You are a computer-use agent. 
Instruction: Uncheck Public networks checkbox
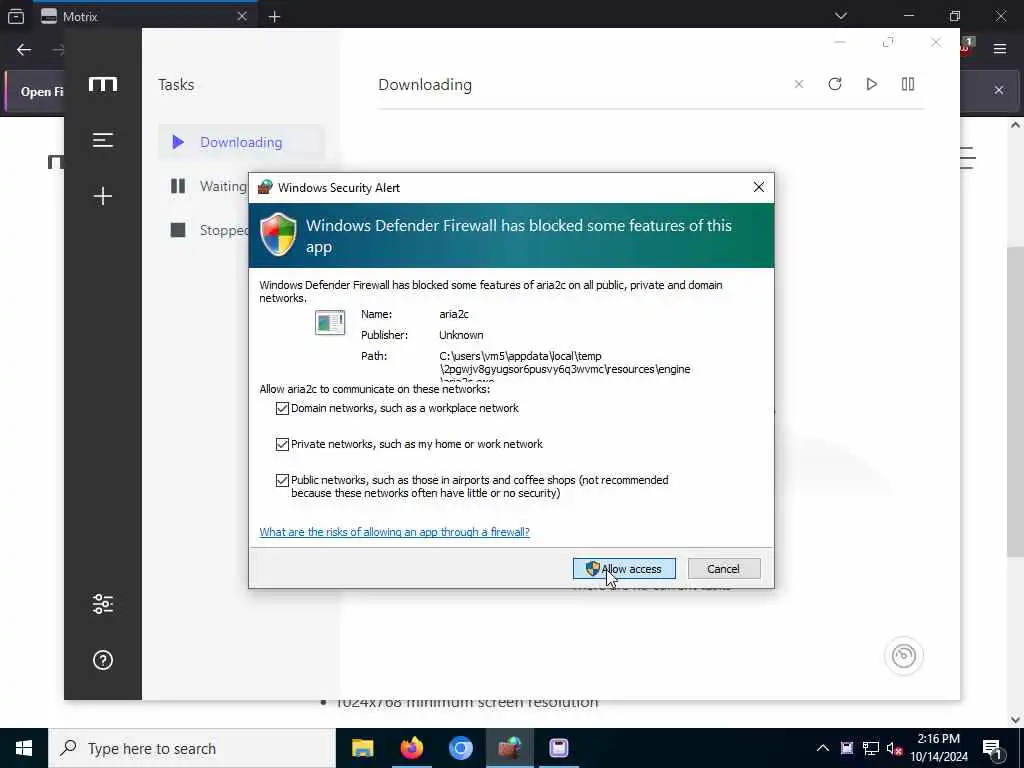tap(282, 480)
